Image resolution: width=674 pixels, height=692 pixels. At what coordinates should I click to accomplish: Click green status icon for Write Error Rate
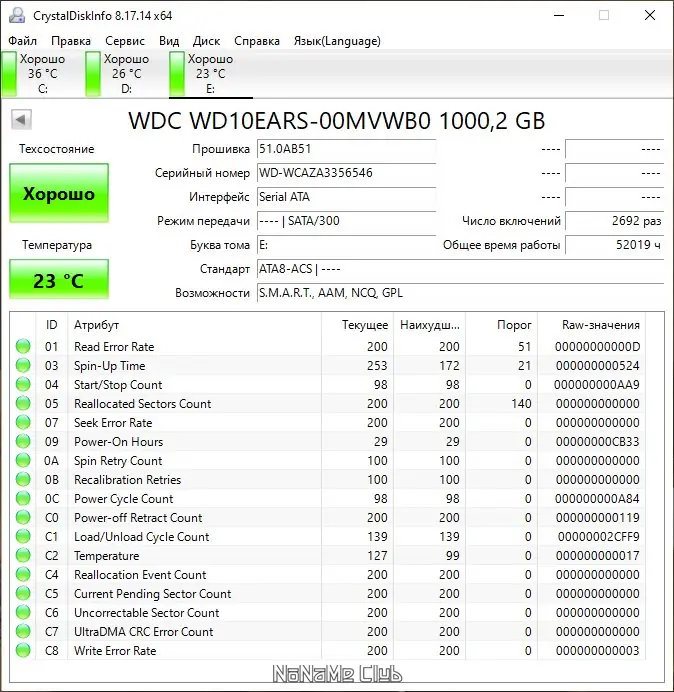coord(23,650)
